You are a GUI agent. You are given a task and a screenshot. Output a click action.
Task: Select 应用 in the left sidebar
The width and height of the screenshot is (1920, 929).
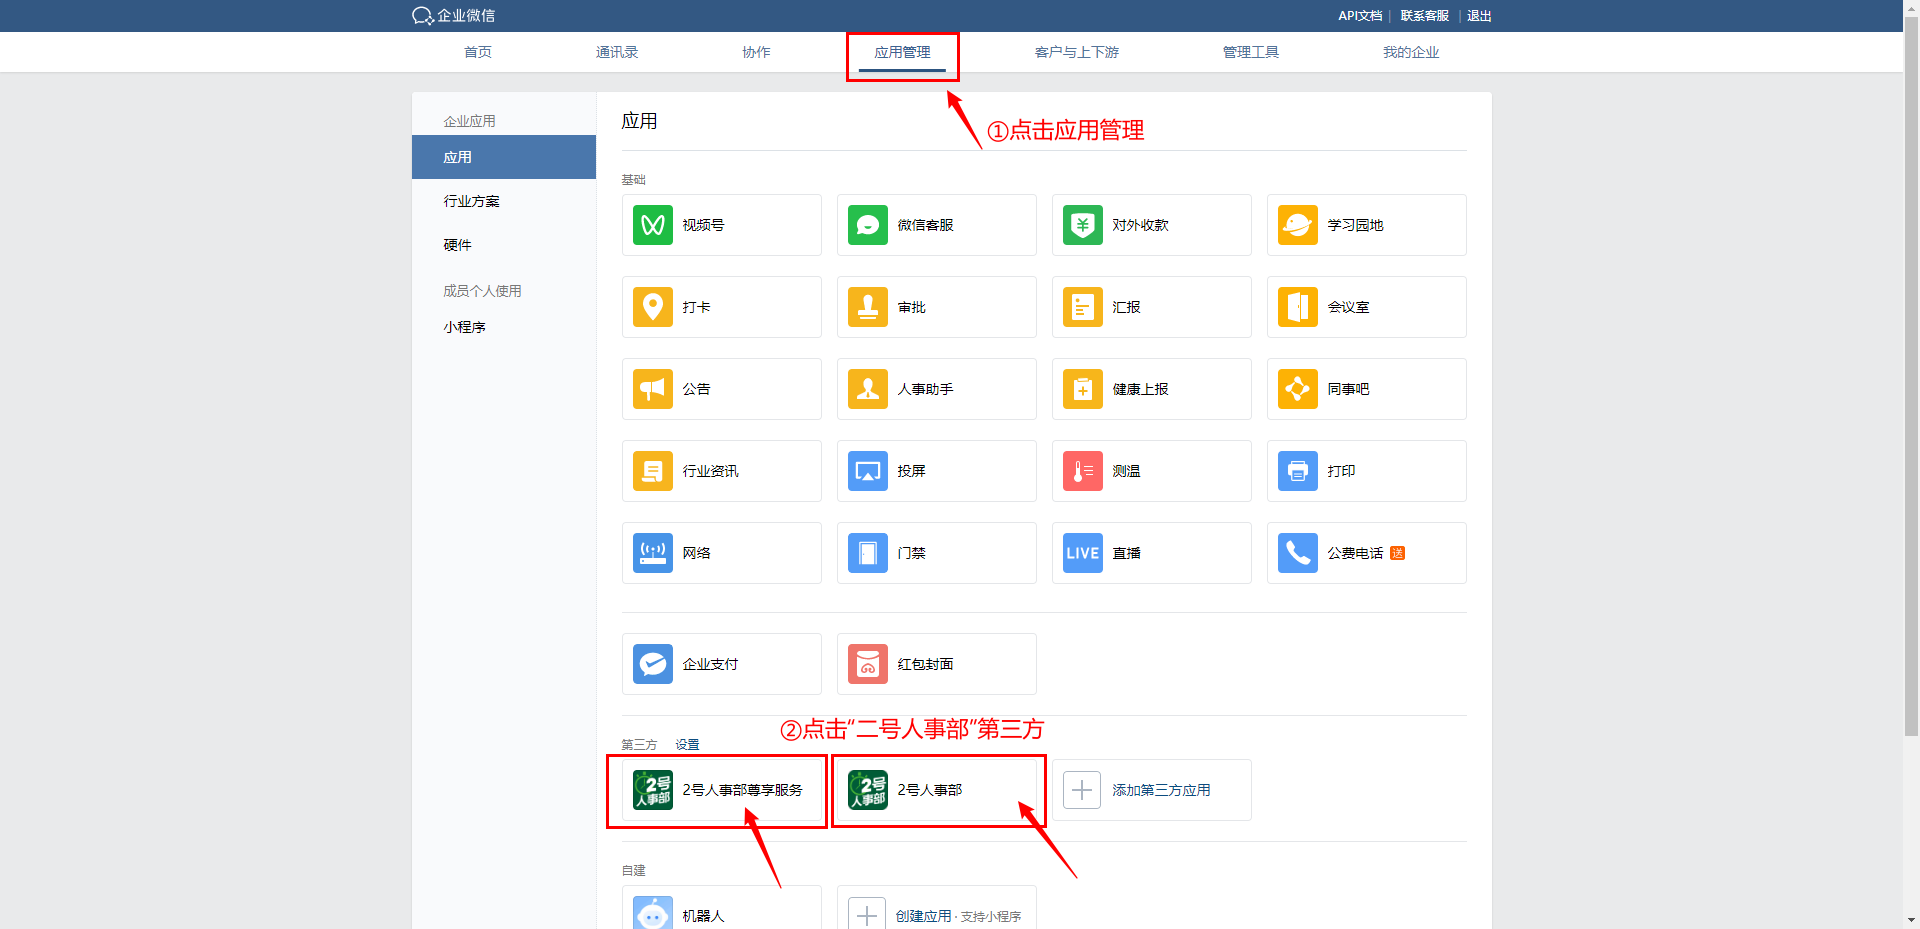coord(504,157)
